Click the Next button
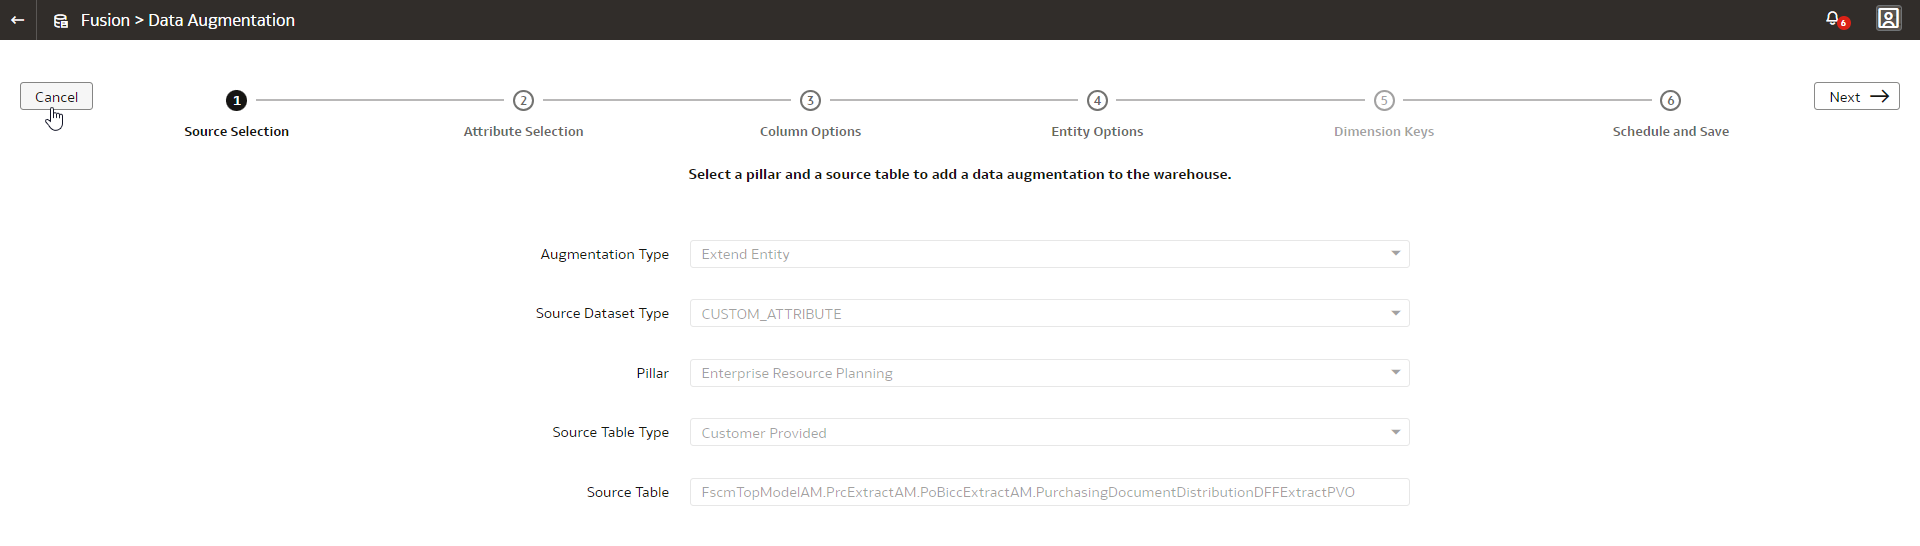 click(1856, 97)
